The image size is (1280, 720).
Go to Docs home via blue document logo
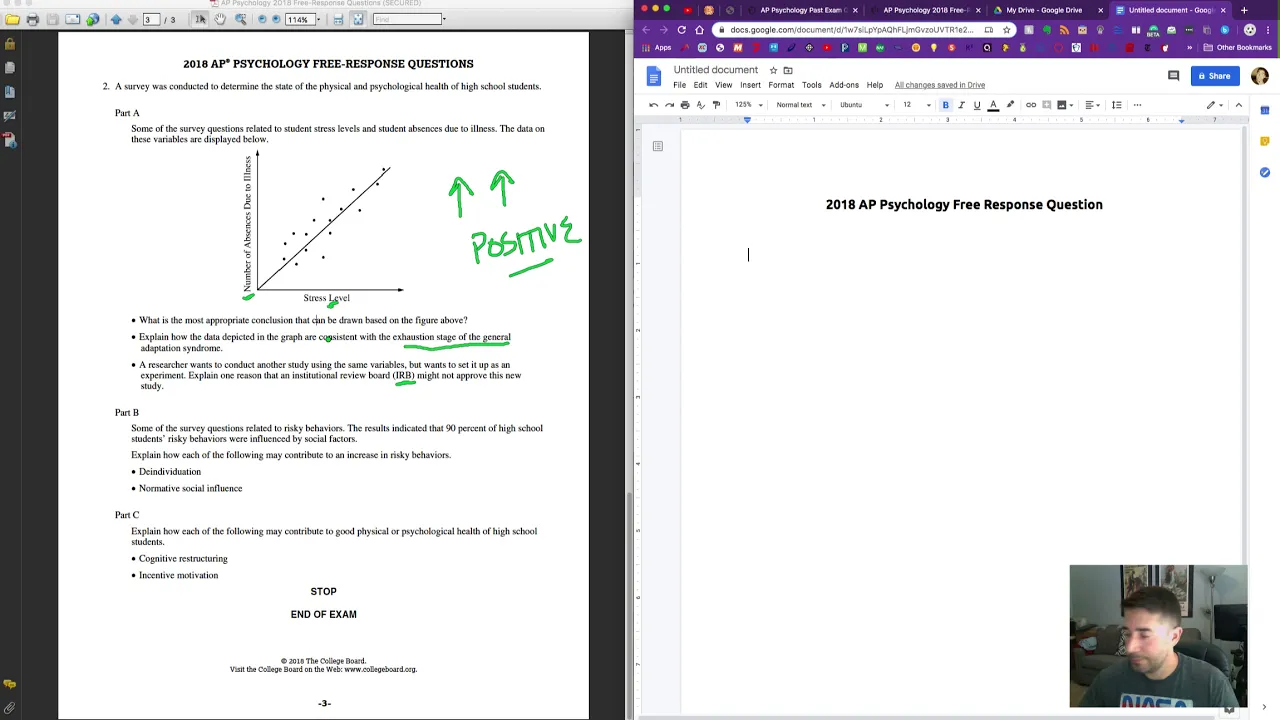[654, 76]
